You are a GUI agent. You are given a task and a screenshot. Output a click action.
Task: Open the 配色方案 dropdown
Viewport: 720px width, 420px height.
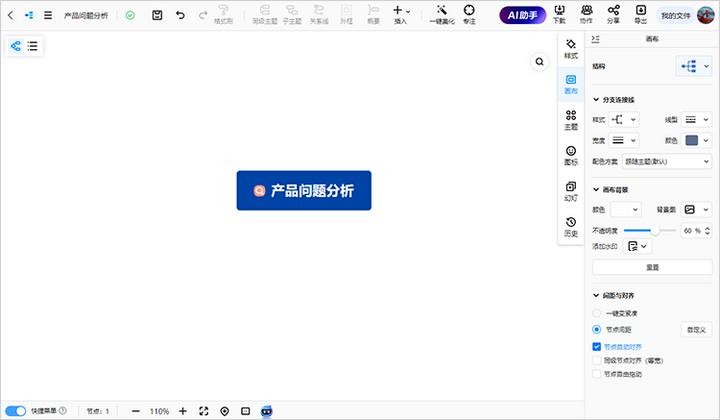(666, 161)
